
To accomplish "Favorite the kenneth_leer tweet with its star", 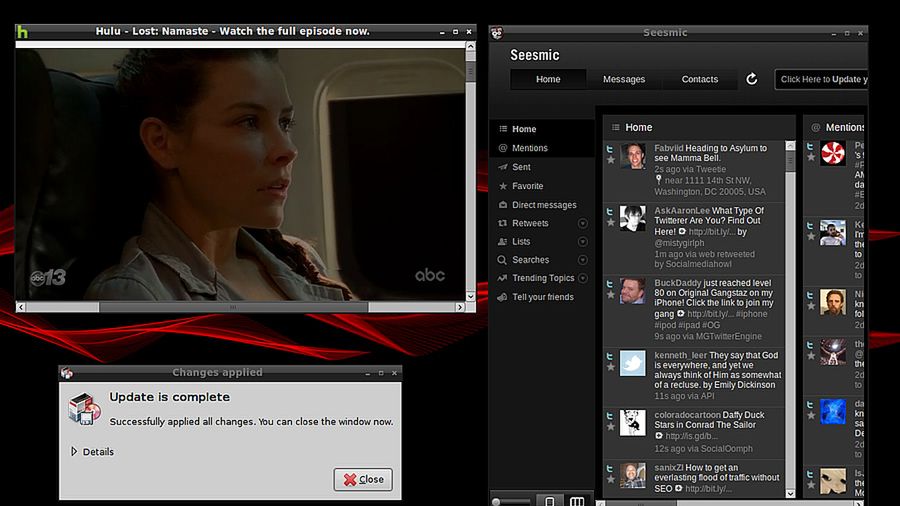I will (x=611, y=367).
